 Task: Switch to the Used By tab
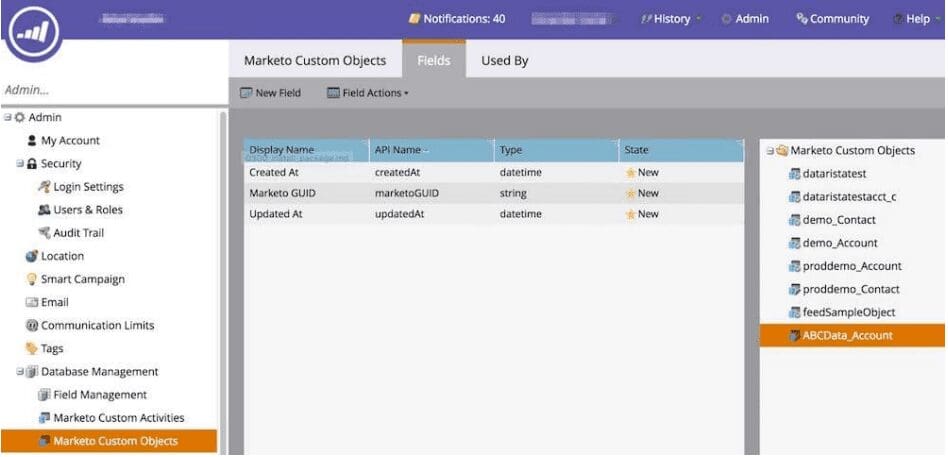point(504,60)
